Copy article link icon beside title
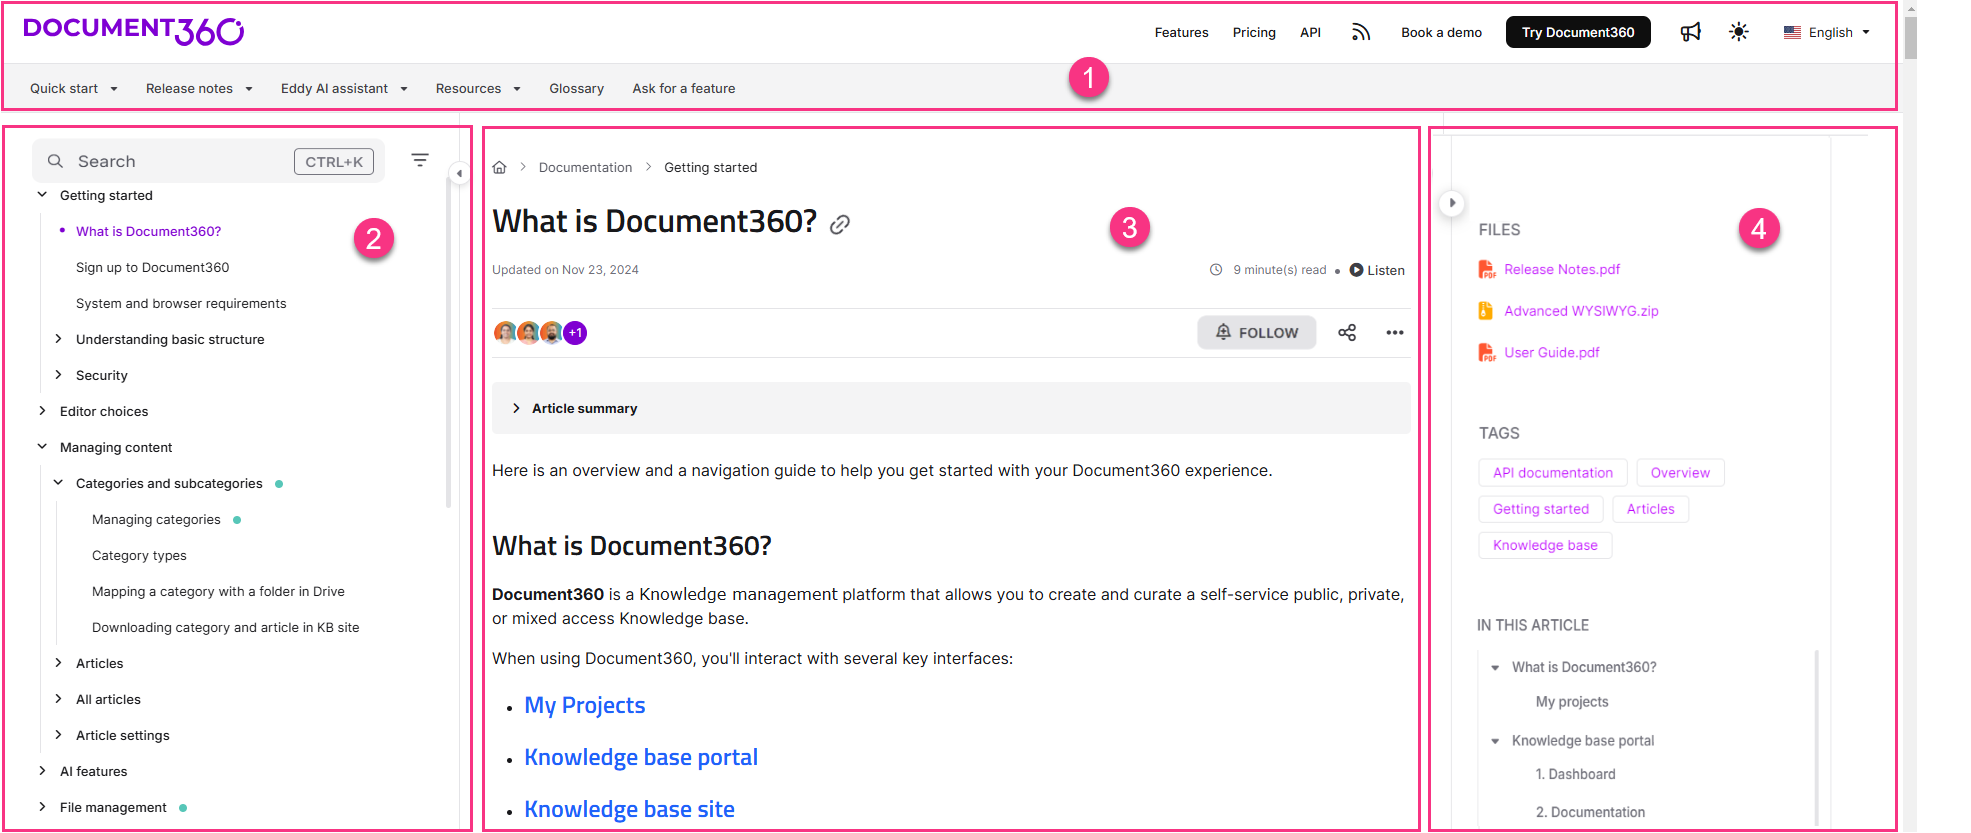 [x=840, y=224]
